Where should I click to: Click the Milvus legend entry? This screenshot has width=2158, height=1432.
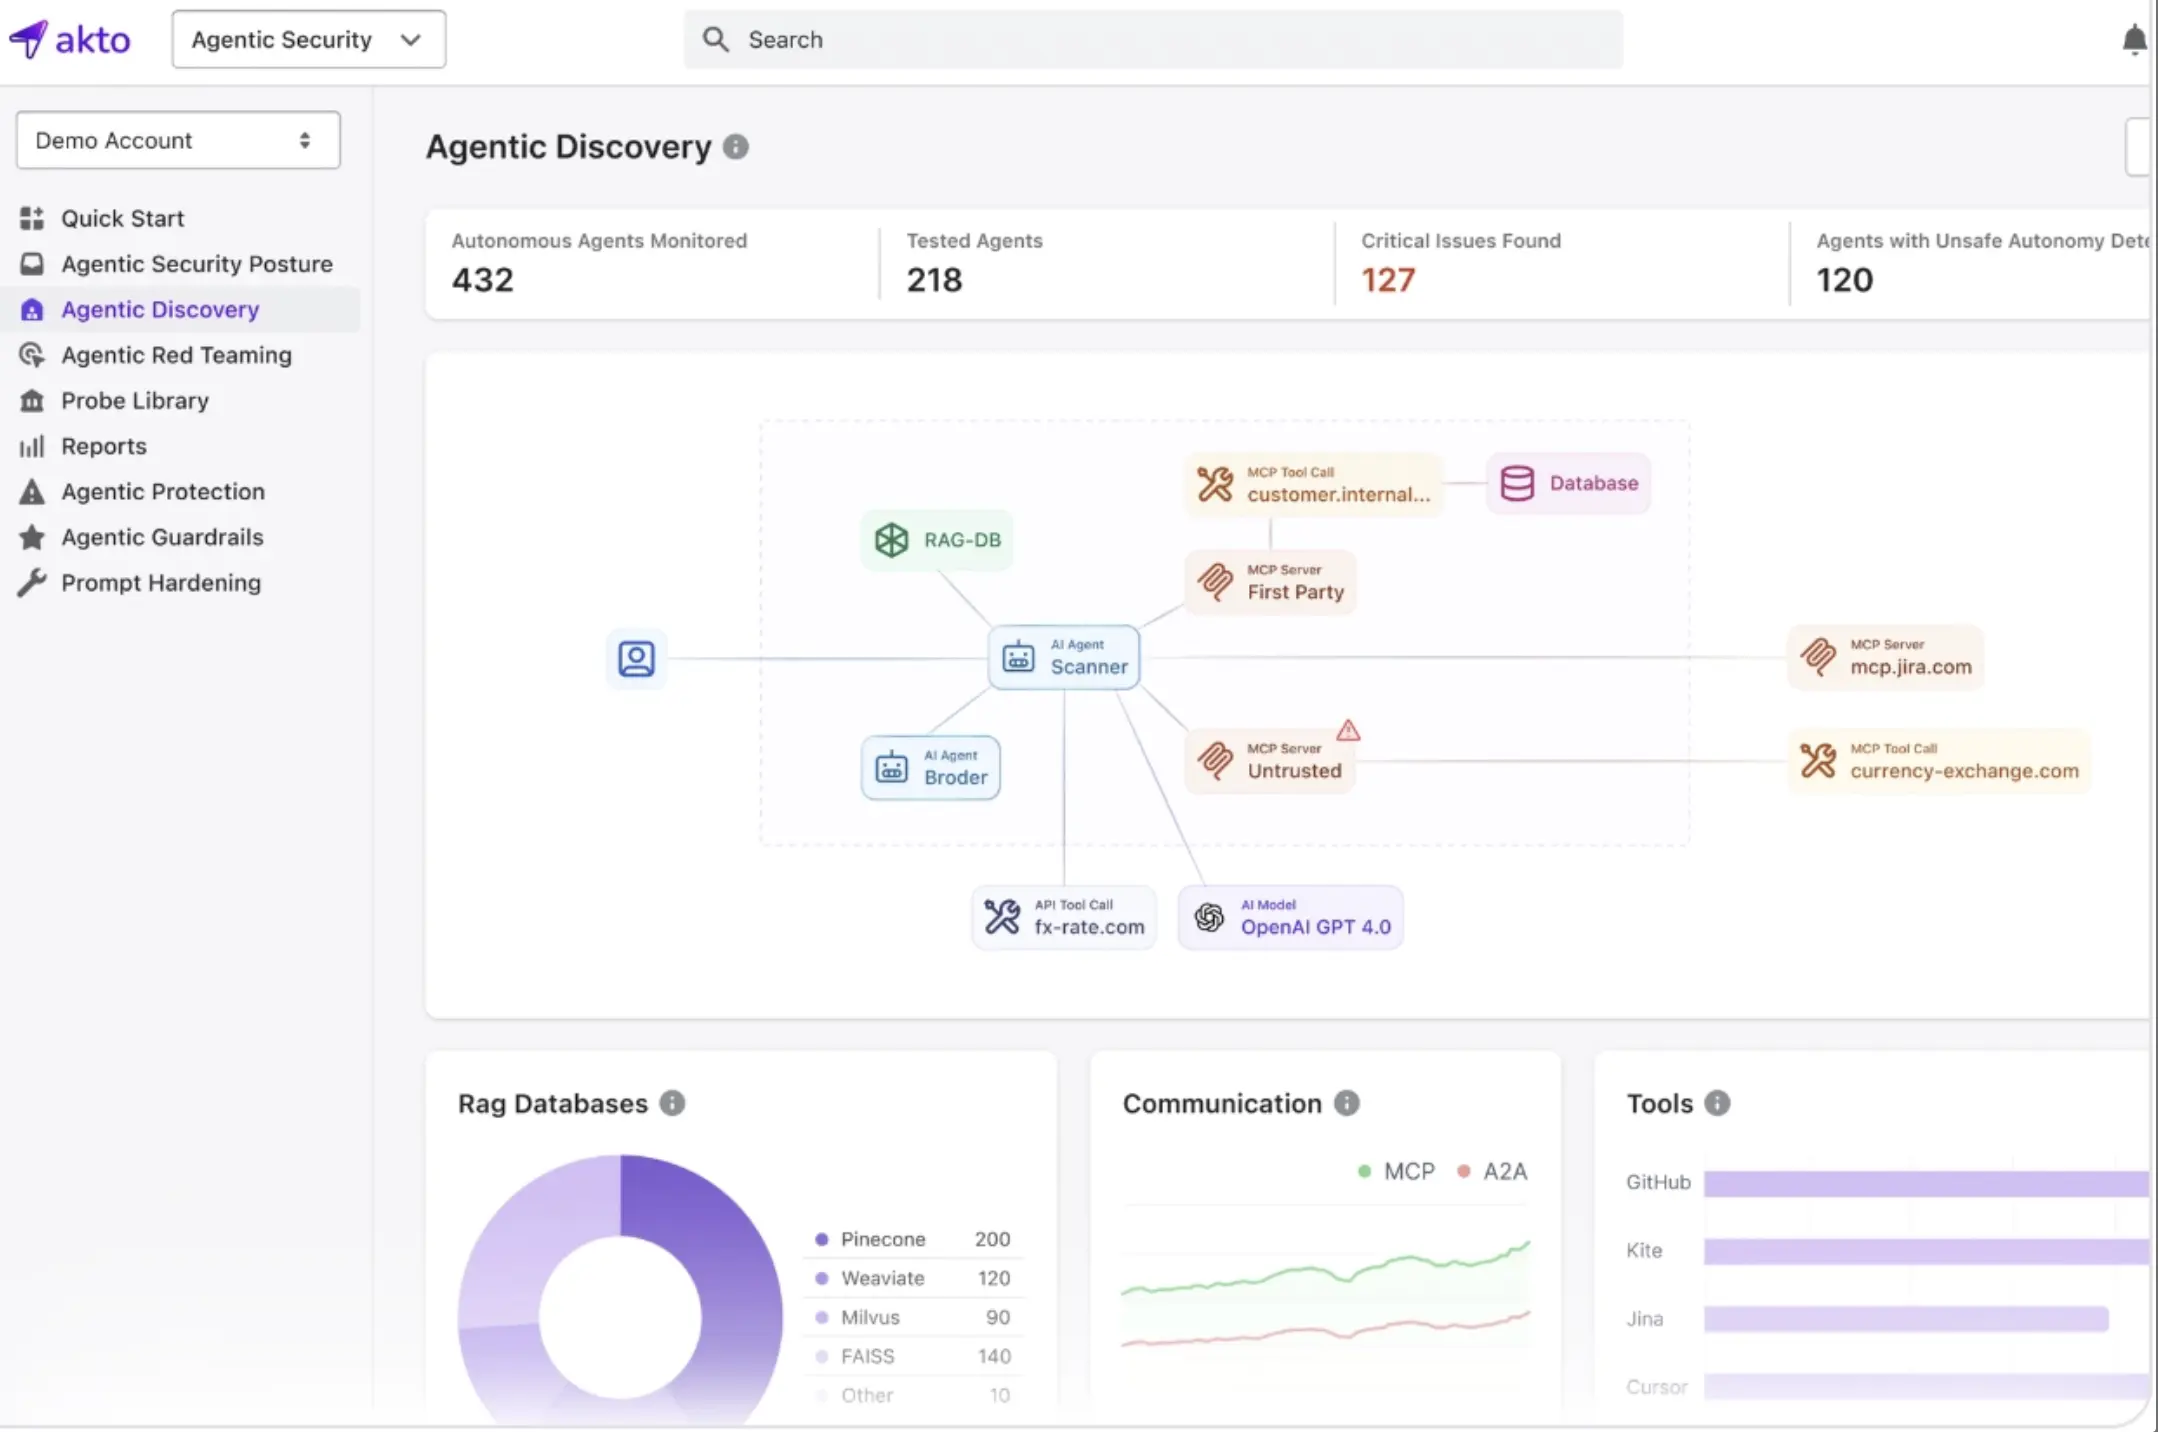(x=912, y=1317)
